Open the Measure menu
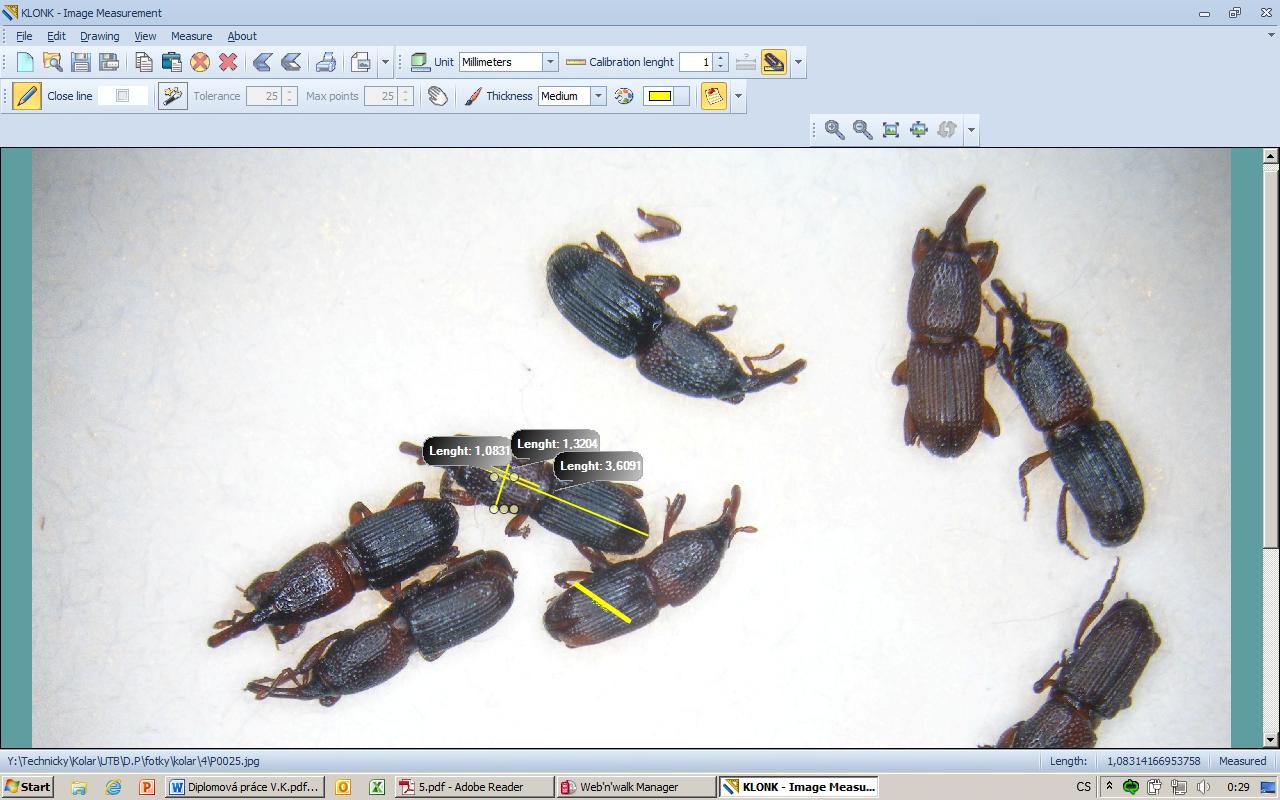 point(191,36)
